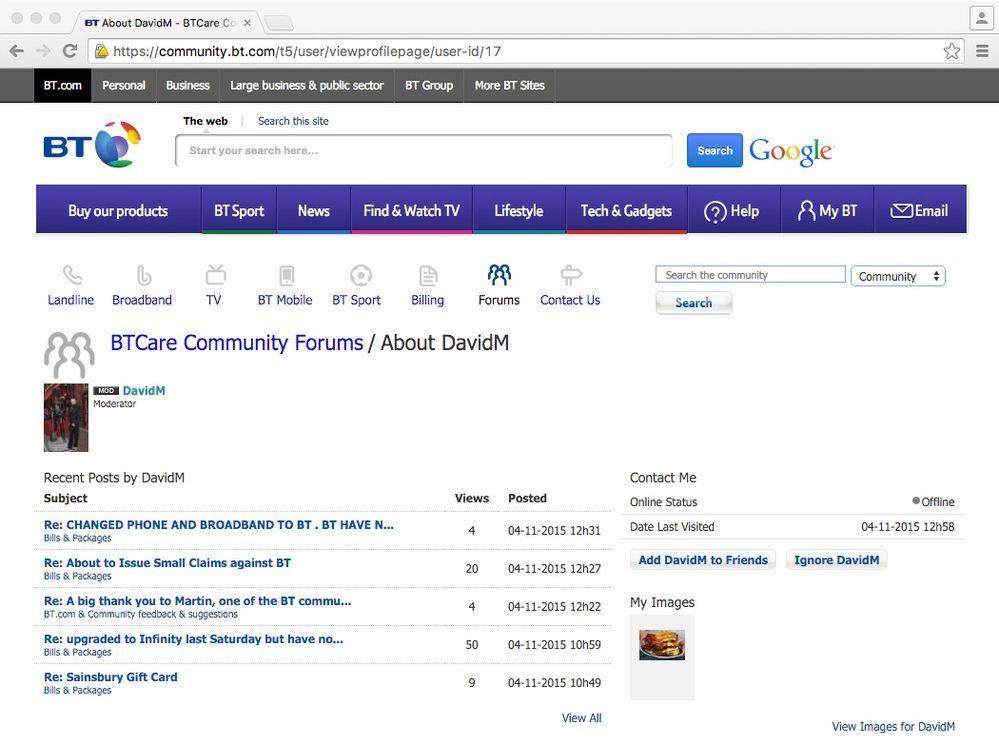Viewport: 999px width, 745px height.
Task: Select Personal in top bar
Action: [124, 85]
